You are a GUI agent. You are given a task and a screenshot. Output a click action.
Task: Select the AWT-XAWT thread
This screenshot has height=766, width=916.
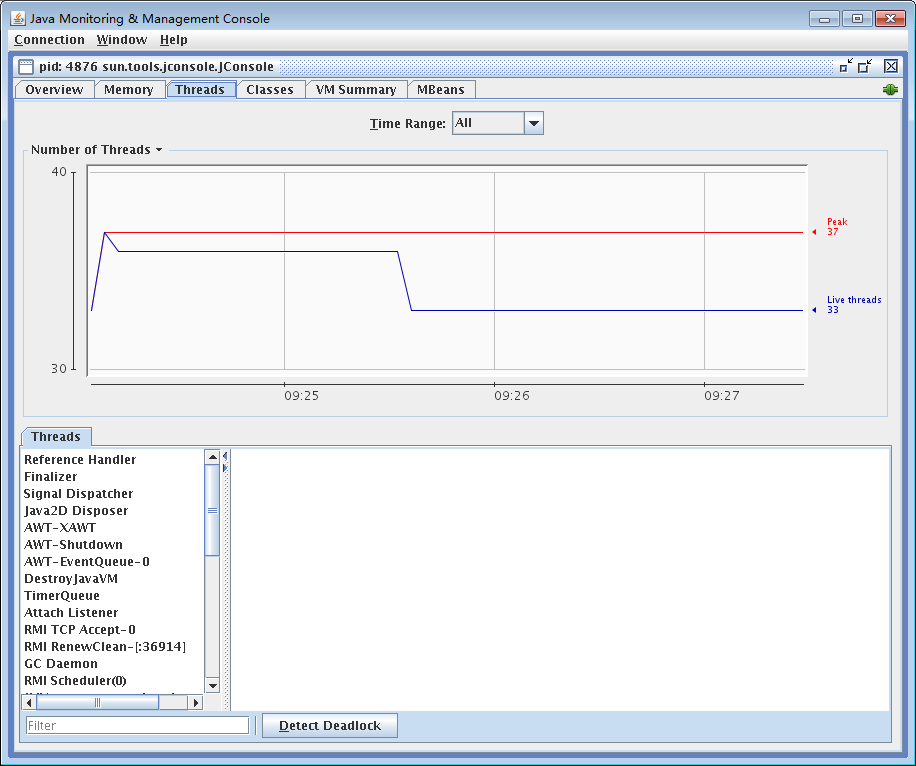(60, 528)
